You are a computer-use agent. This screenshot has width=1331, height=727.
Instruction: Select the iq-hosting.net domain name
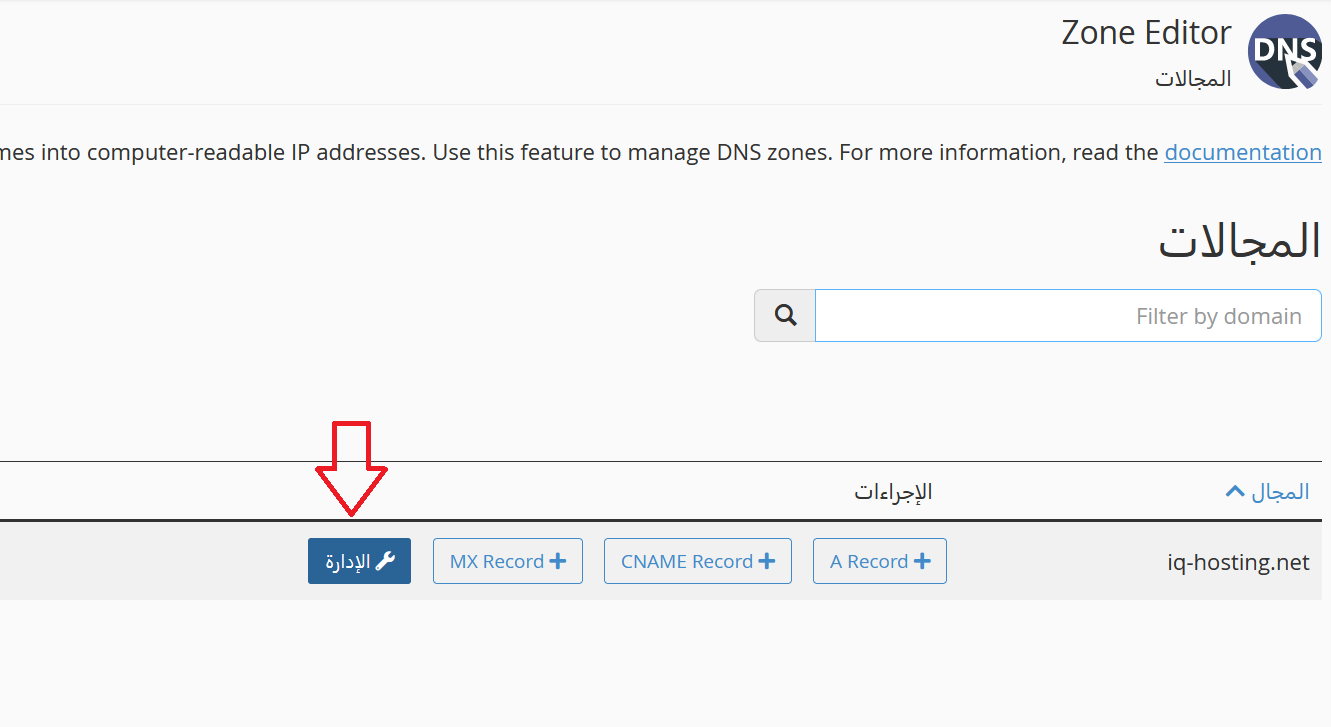pyautogui.click(x=1238, y=562)
